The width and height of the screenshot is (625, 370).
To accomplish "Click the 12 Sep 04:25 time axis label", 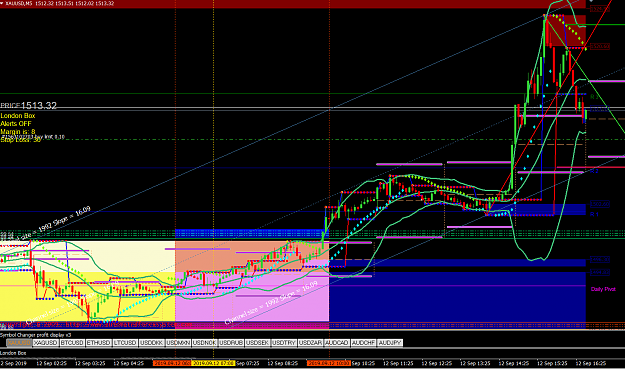I will (x=129, y=363).
